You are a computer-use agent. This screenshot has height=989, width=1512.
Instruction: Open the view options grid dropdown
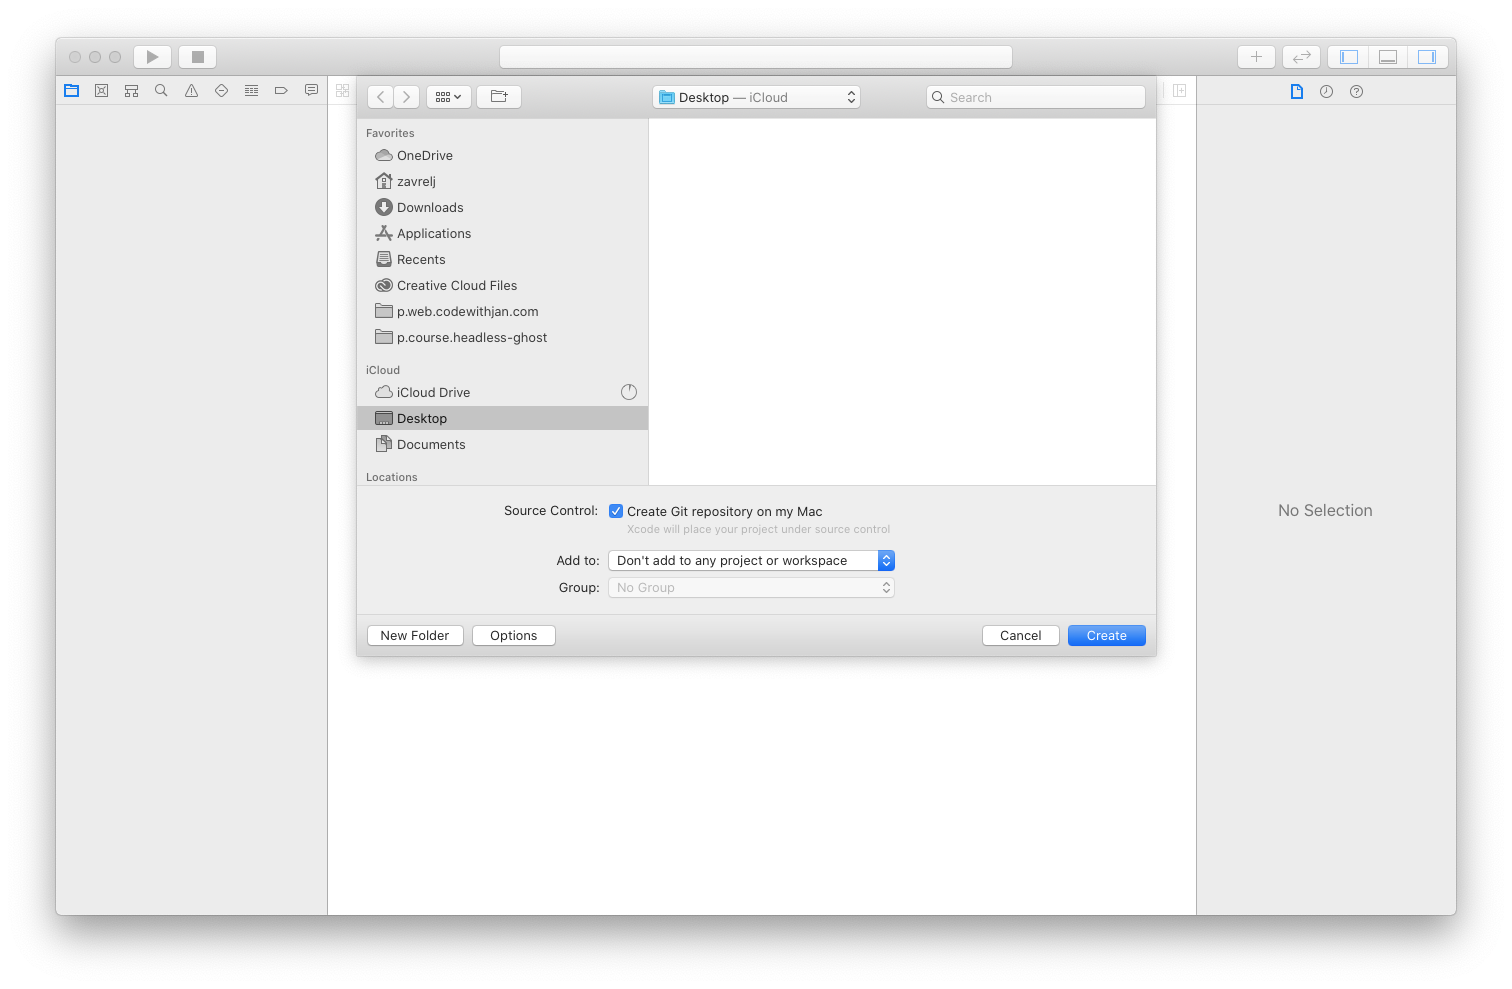448,96
